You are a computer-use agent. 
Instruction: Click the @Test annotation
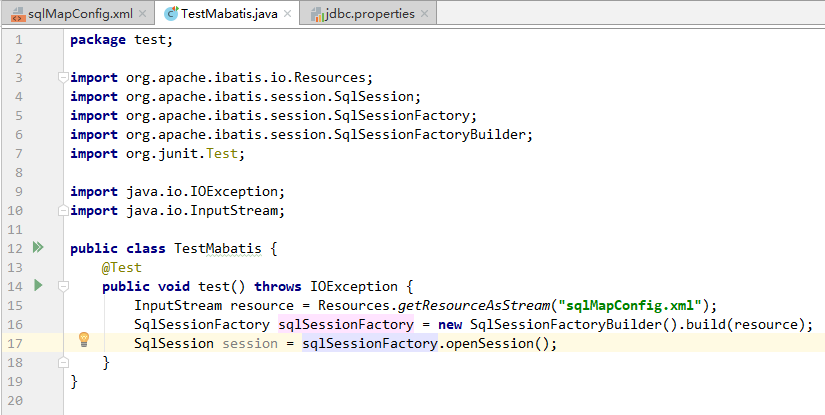point(122,268)
